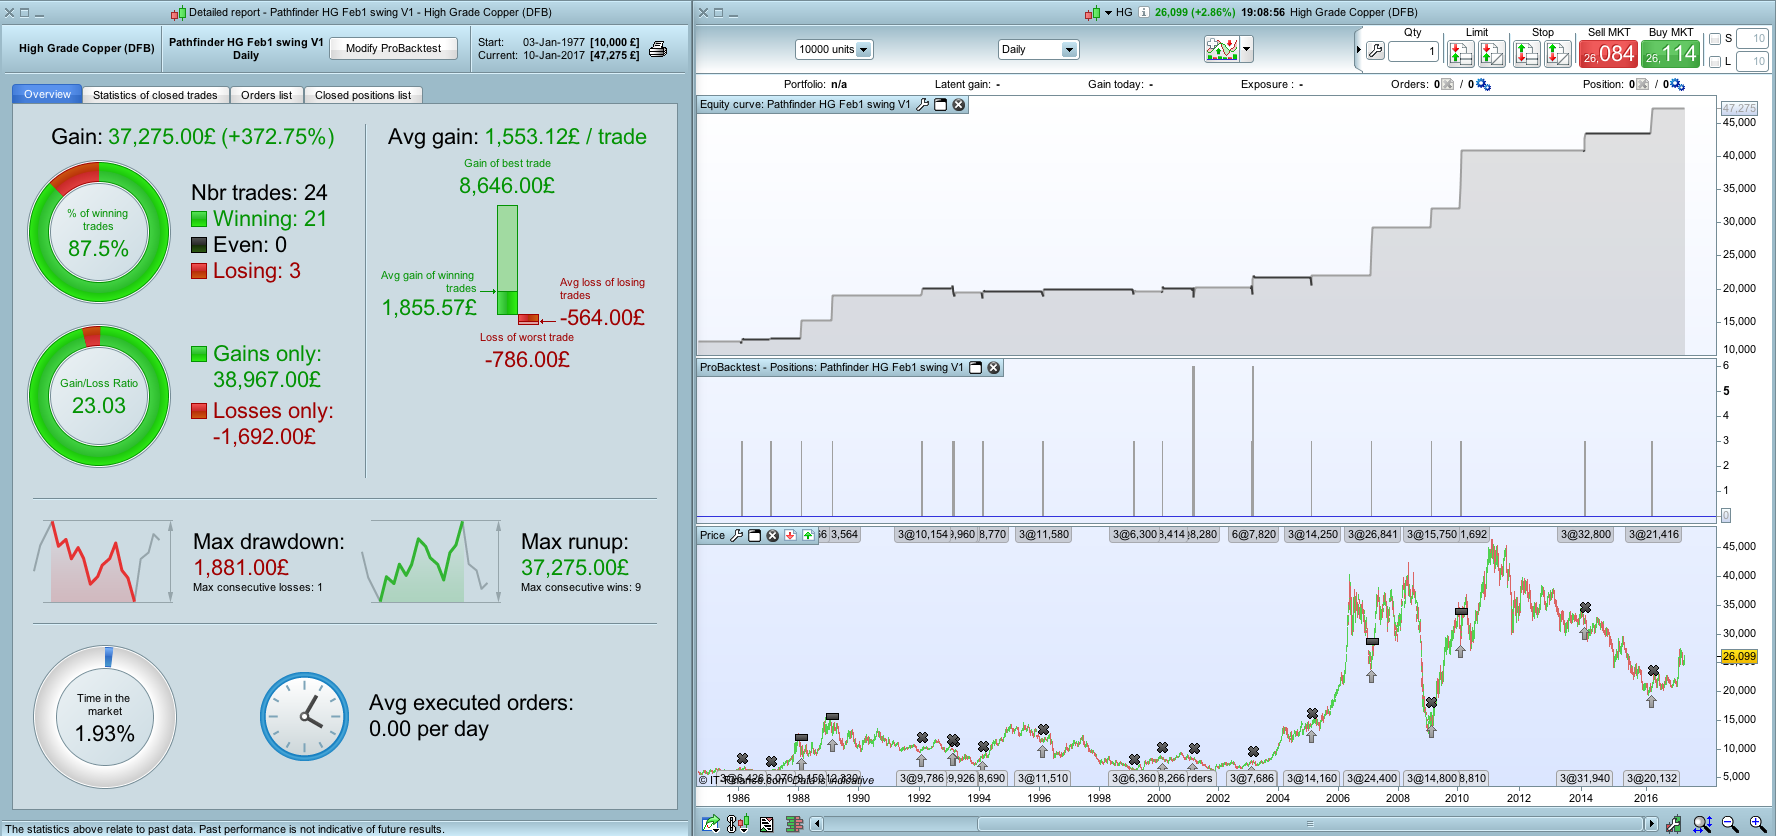Click the checklist icon in bottom toolbar
Screen dimensions: 1776x836
766,824
